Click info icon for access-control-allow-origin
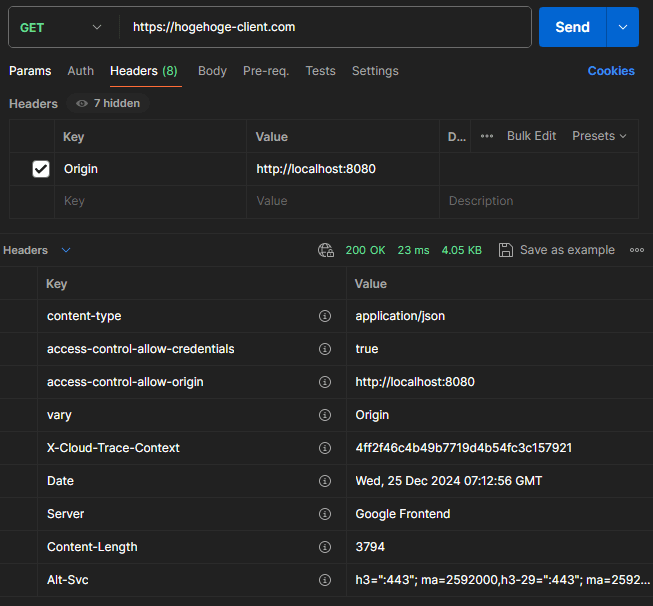Image resolution: width=653 pixels, height=606 pixels. [x=325, y=382]
